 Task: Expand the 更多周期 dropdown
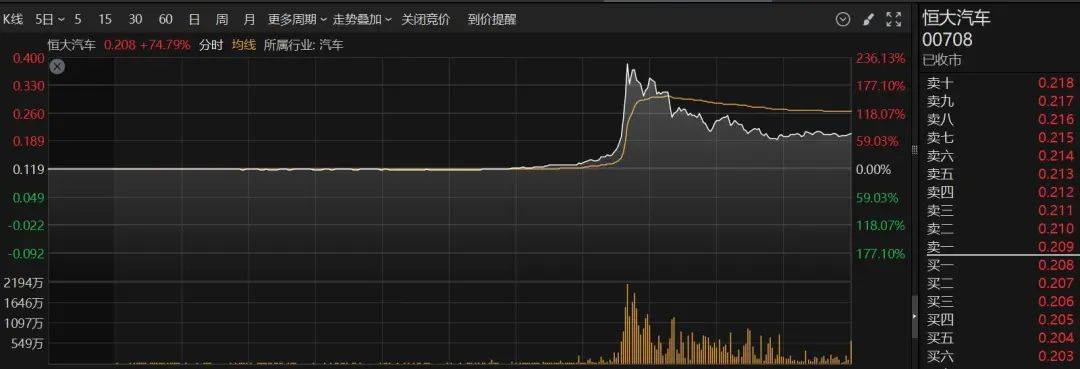click(x=297, y=19)
